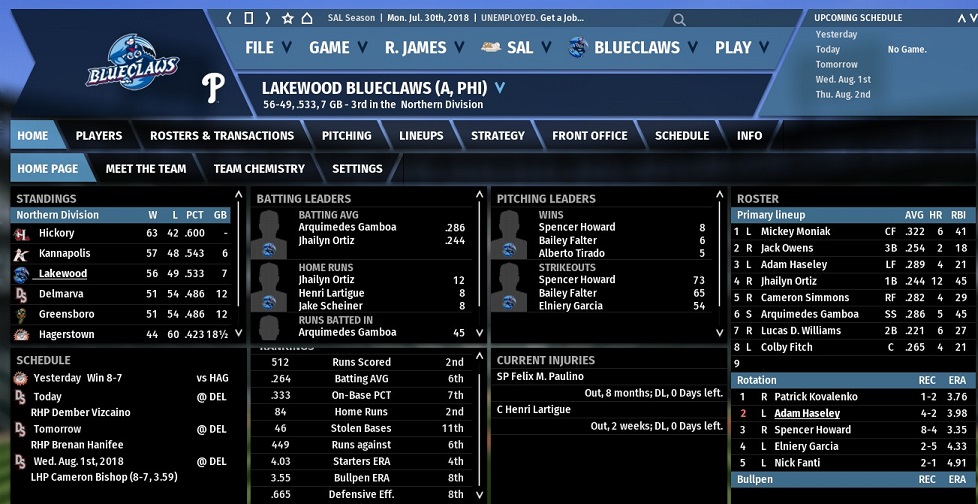
Task: Open the page history rectangle icon
Action: pyautogui.click(x=248, y=18)
